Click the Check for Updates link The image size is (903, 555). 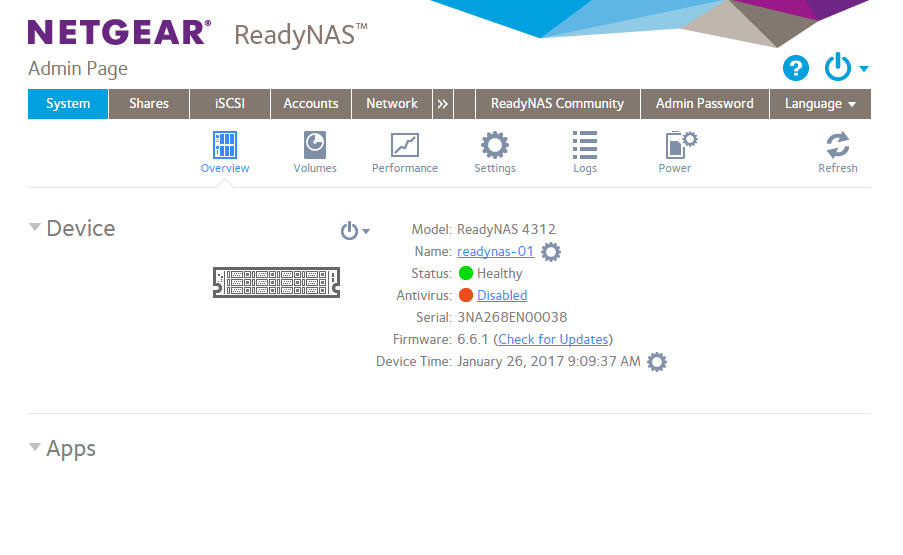pyautogui.click(x=553, y=340)
